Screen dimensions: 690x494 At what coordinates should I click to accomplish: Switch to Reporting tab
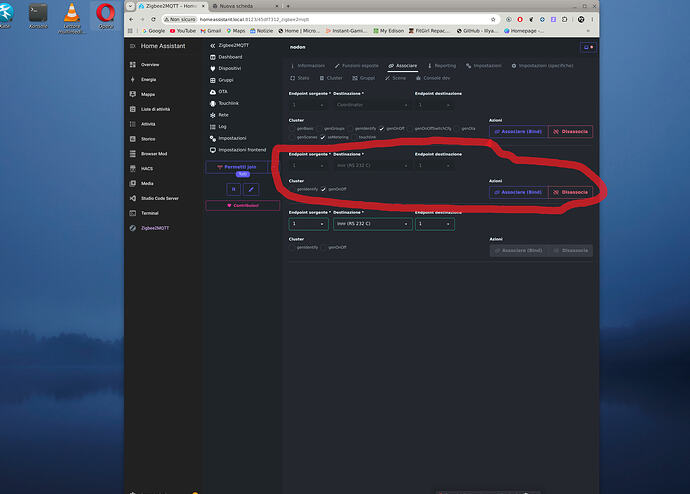[442, 66]
